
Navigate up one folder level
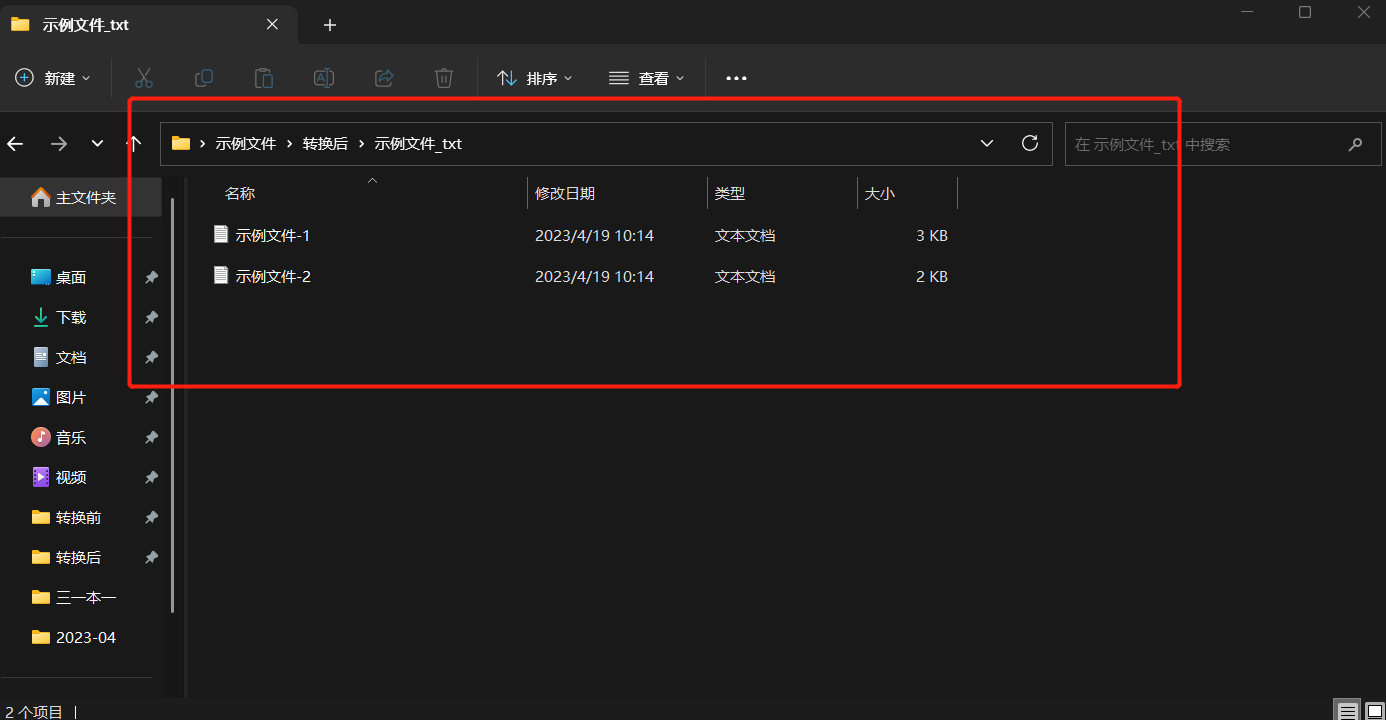pyautogui.click(x=133, y=143)
